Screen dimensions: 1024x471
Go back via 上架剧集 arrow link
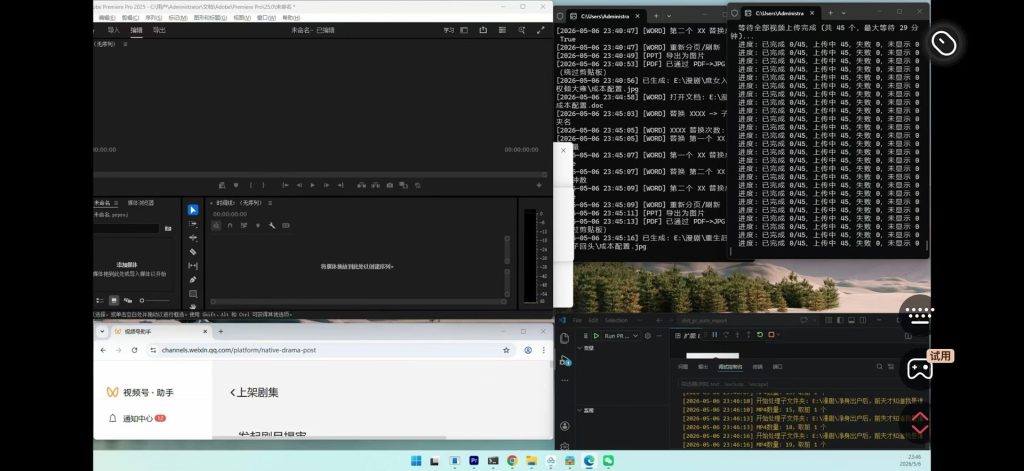pos(255,393)
